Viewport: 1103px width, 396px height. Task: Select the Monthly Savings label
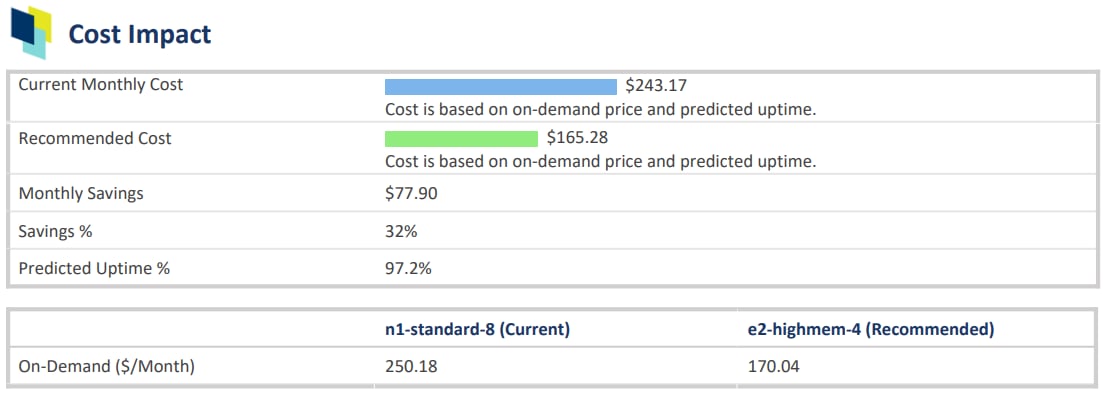pyautogui.click(x=81, y=193)
